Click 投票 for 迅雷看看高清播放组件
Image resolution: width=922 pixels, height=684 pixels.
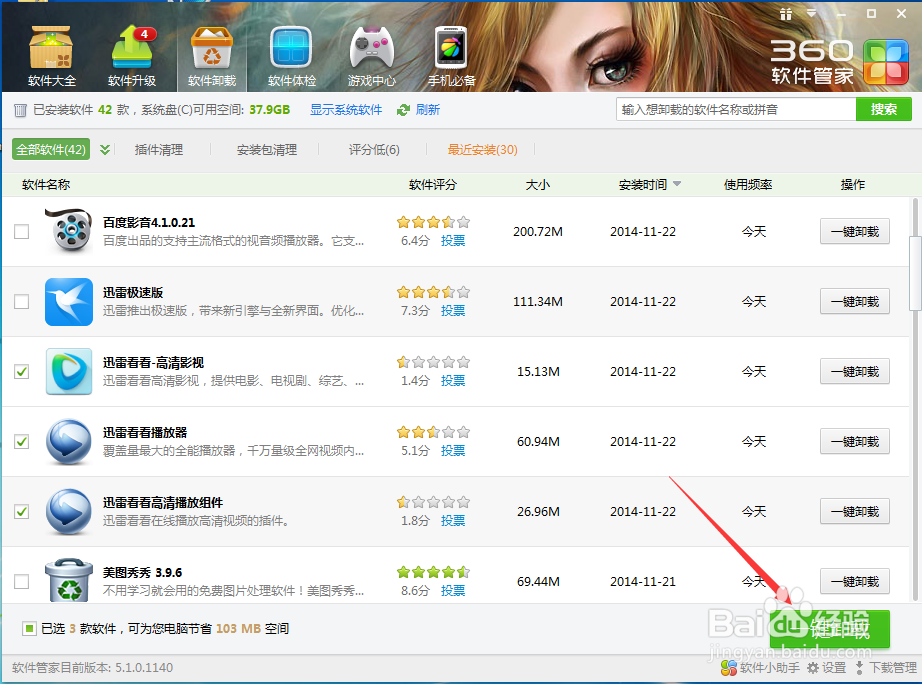pos(453,520)
